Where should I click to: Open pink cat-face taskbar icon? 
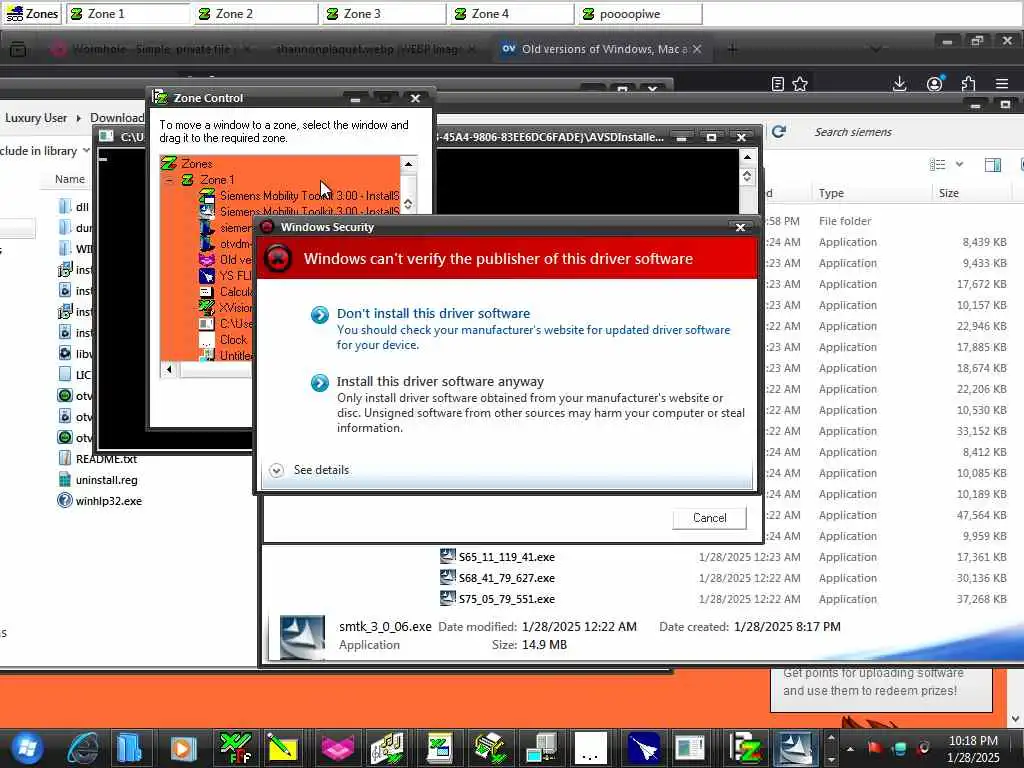pos(337,748)
